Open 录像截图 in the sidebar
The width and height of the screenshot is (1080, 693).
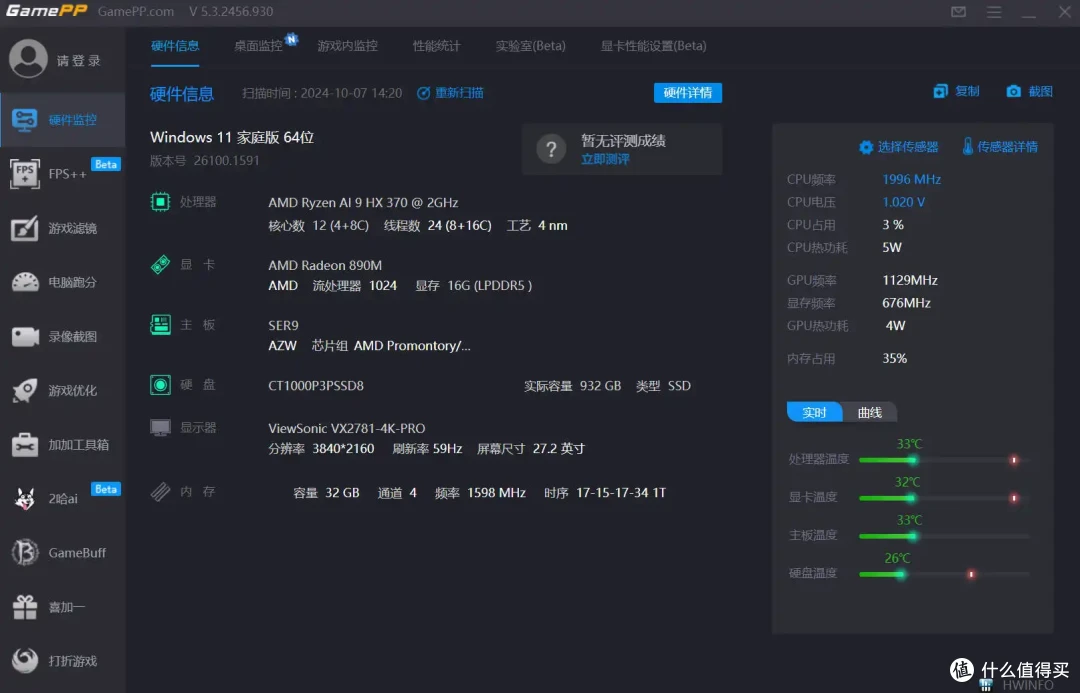point(62,336)
